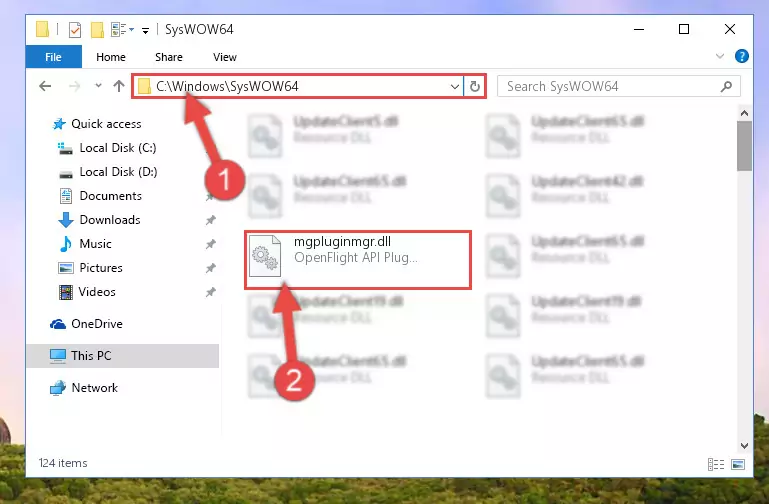Open Local Disk (D:) in sidebar
The width and height of the screenshot is (769, 504).
tap(118, 172)
